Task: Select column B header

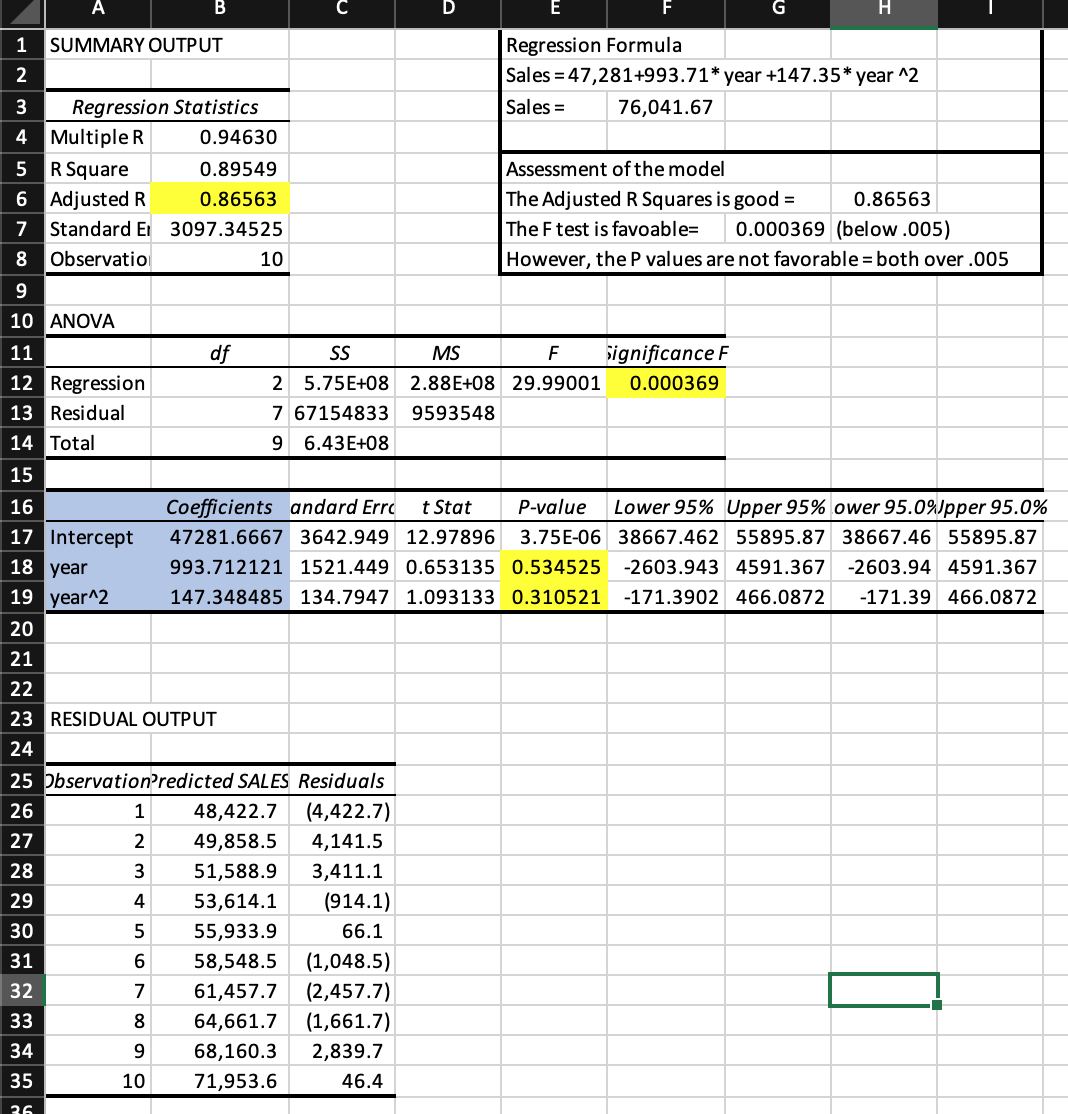Action: (x=219, y=14)
